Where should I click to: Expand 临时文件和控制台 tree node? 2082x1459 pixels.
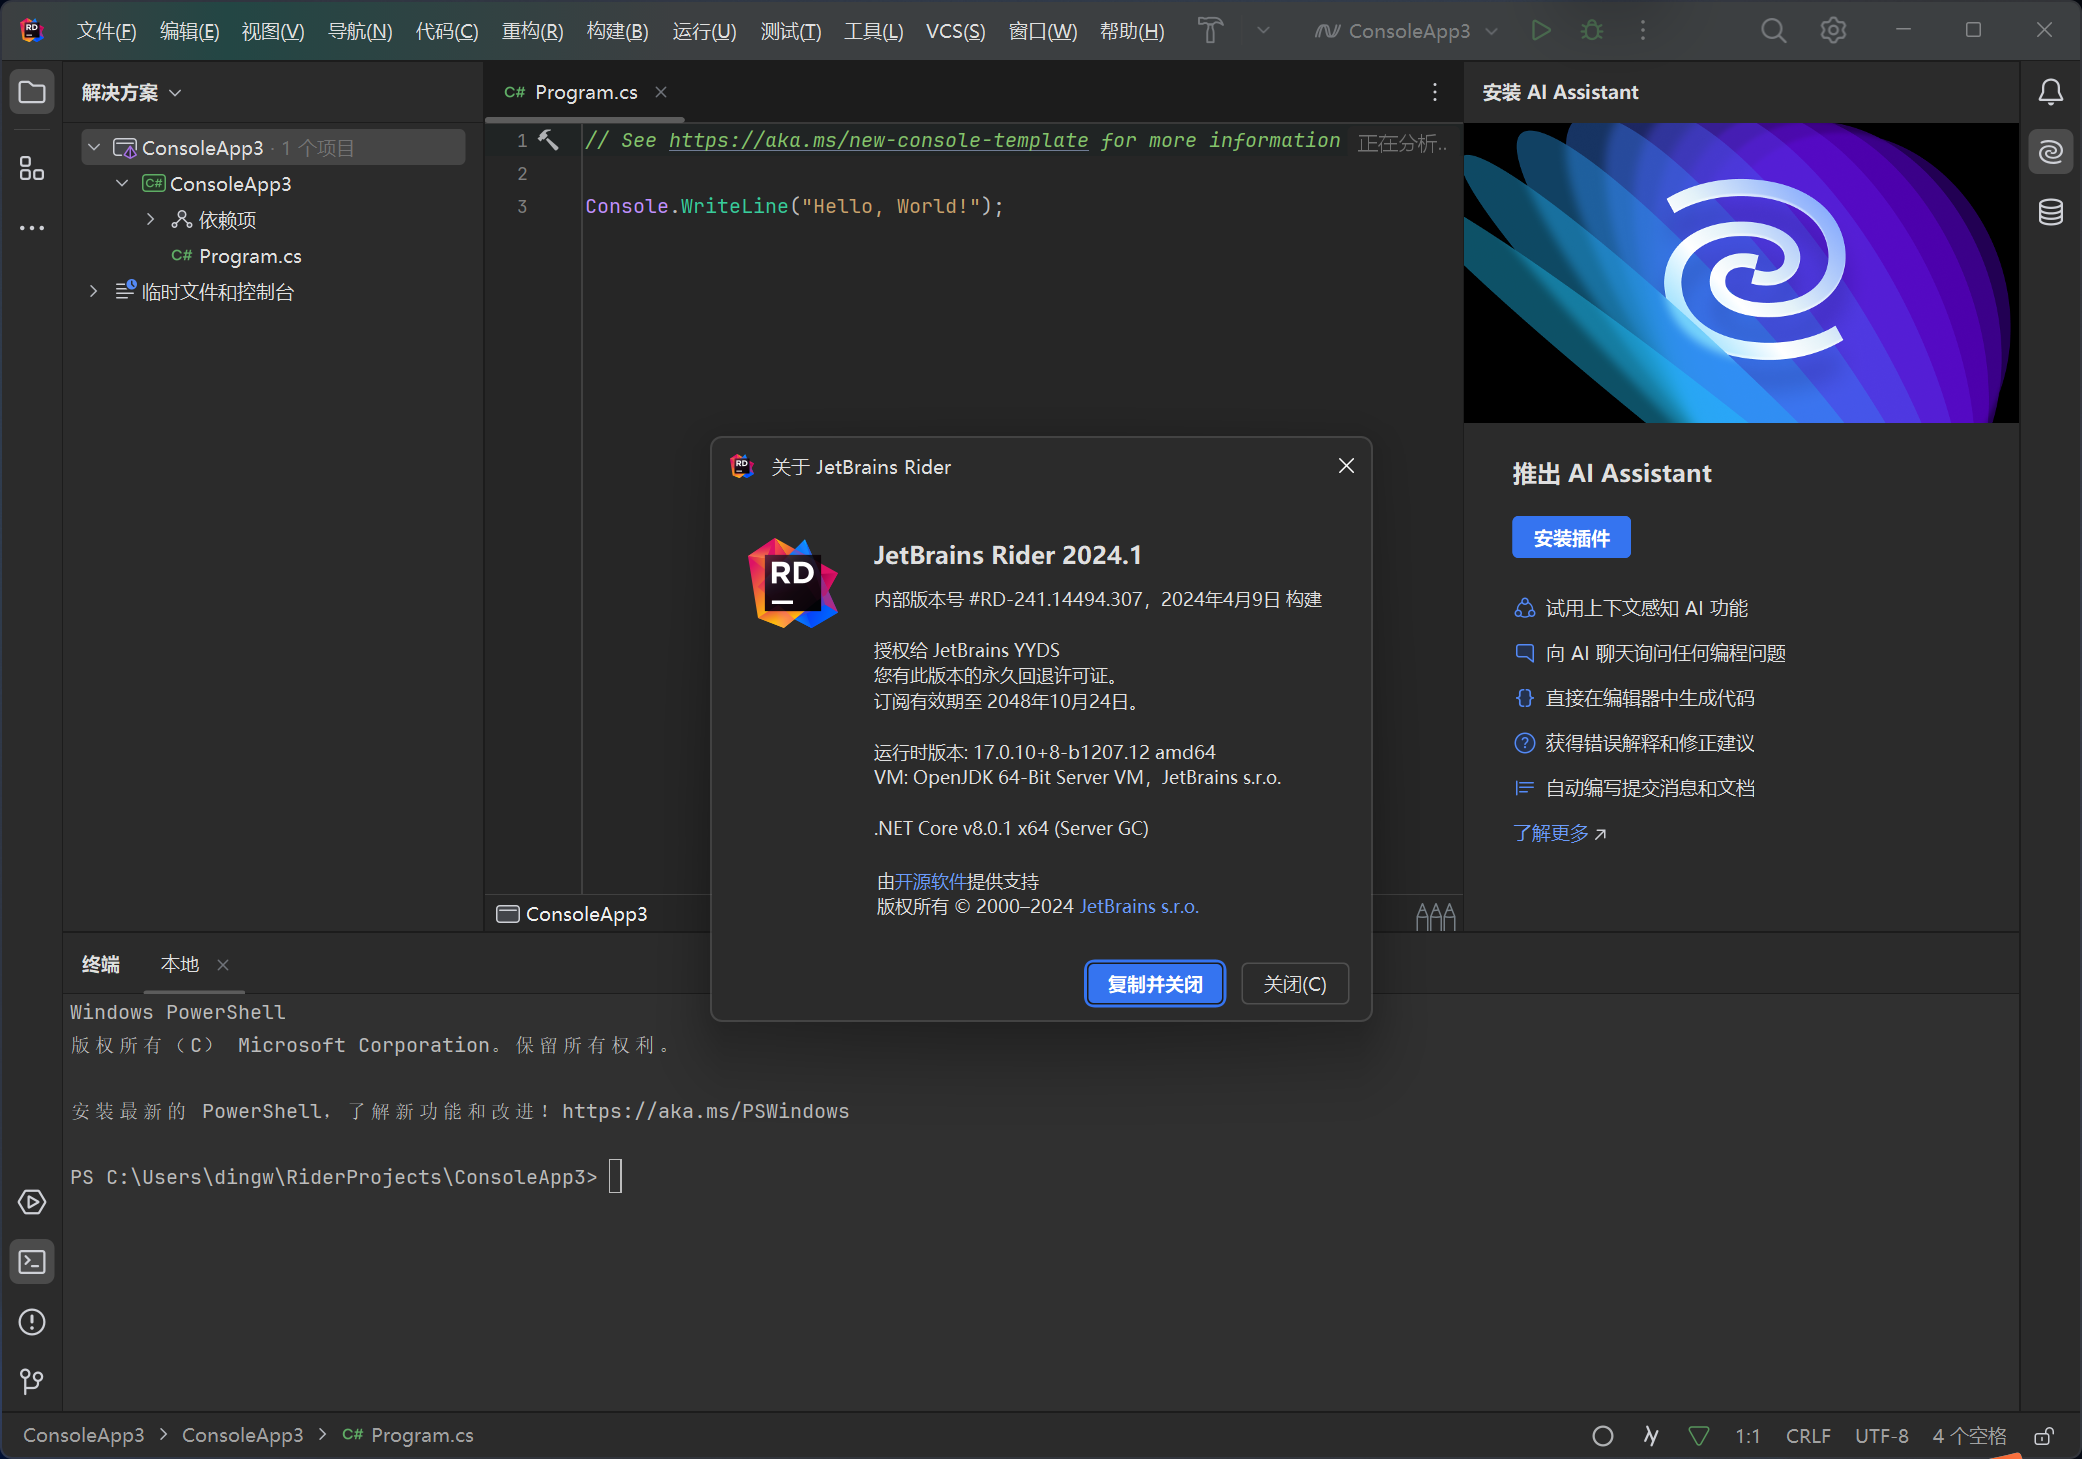pos(94,291)
